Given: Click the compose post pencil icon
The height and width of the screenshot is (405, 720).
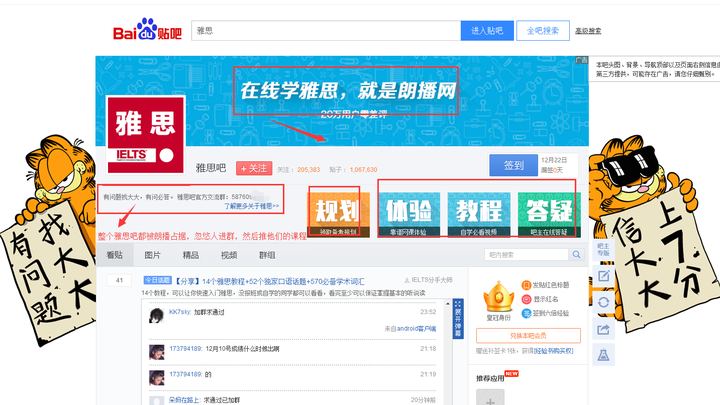Looking at the screenshot, I should click(x=603, y=276).
